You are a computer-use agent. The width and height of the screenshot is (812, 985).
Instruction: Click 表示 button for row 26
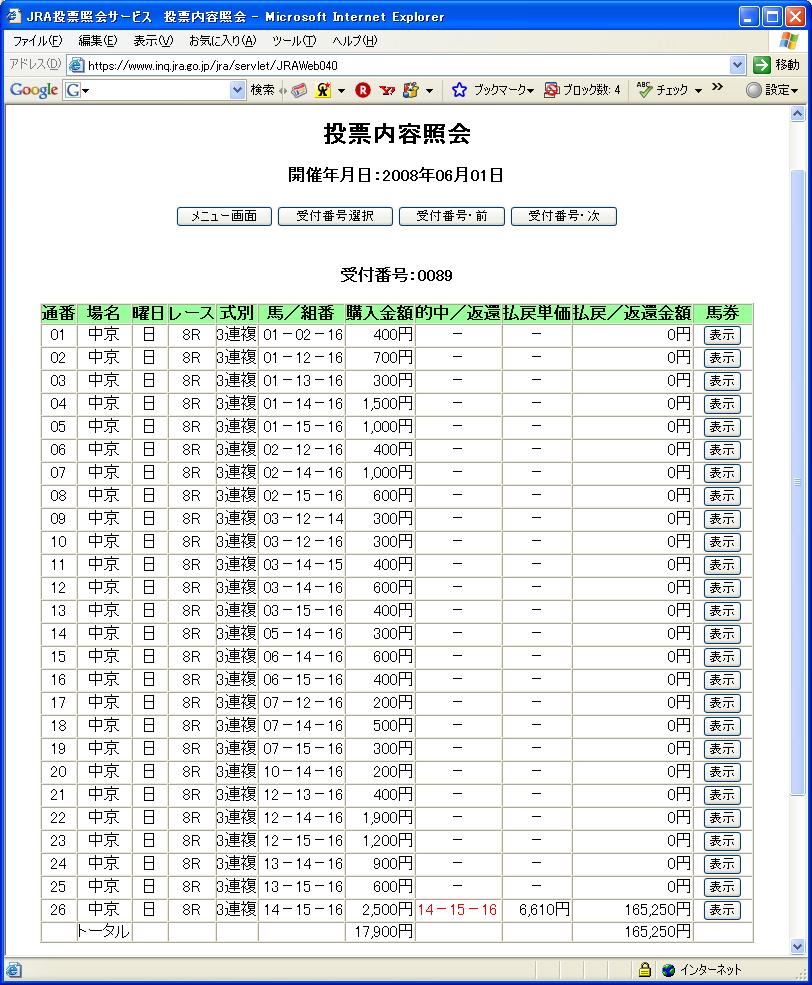coord(722,910)
